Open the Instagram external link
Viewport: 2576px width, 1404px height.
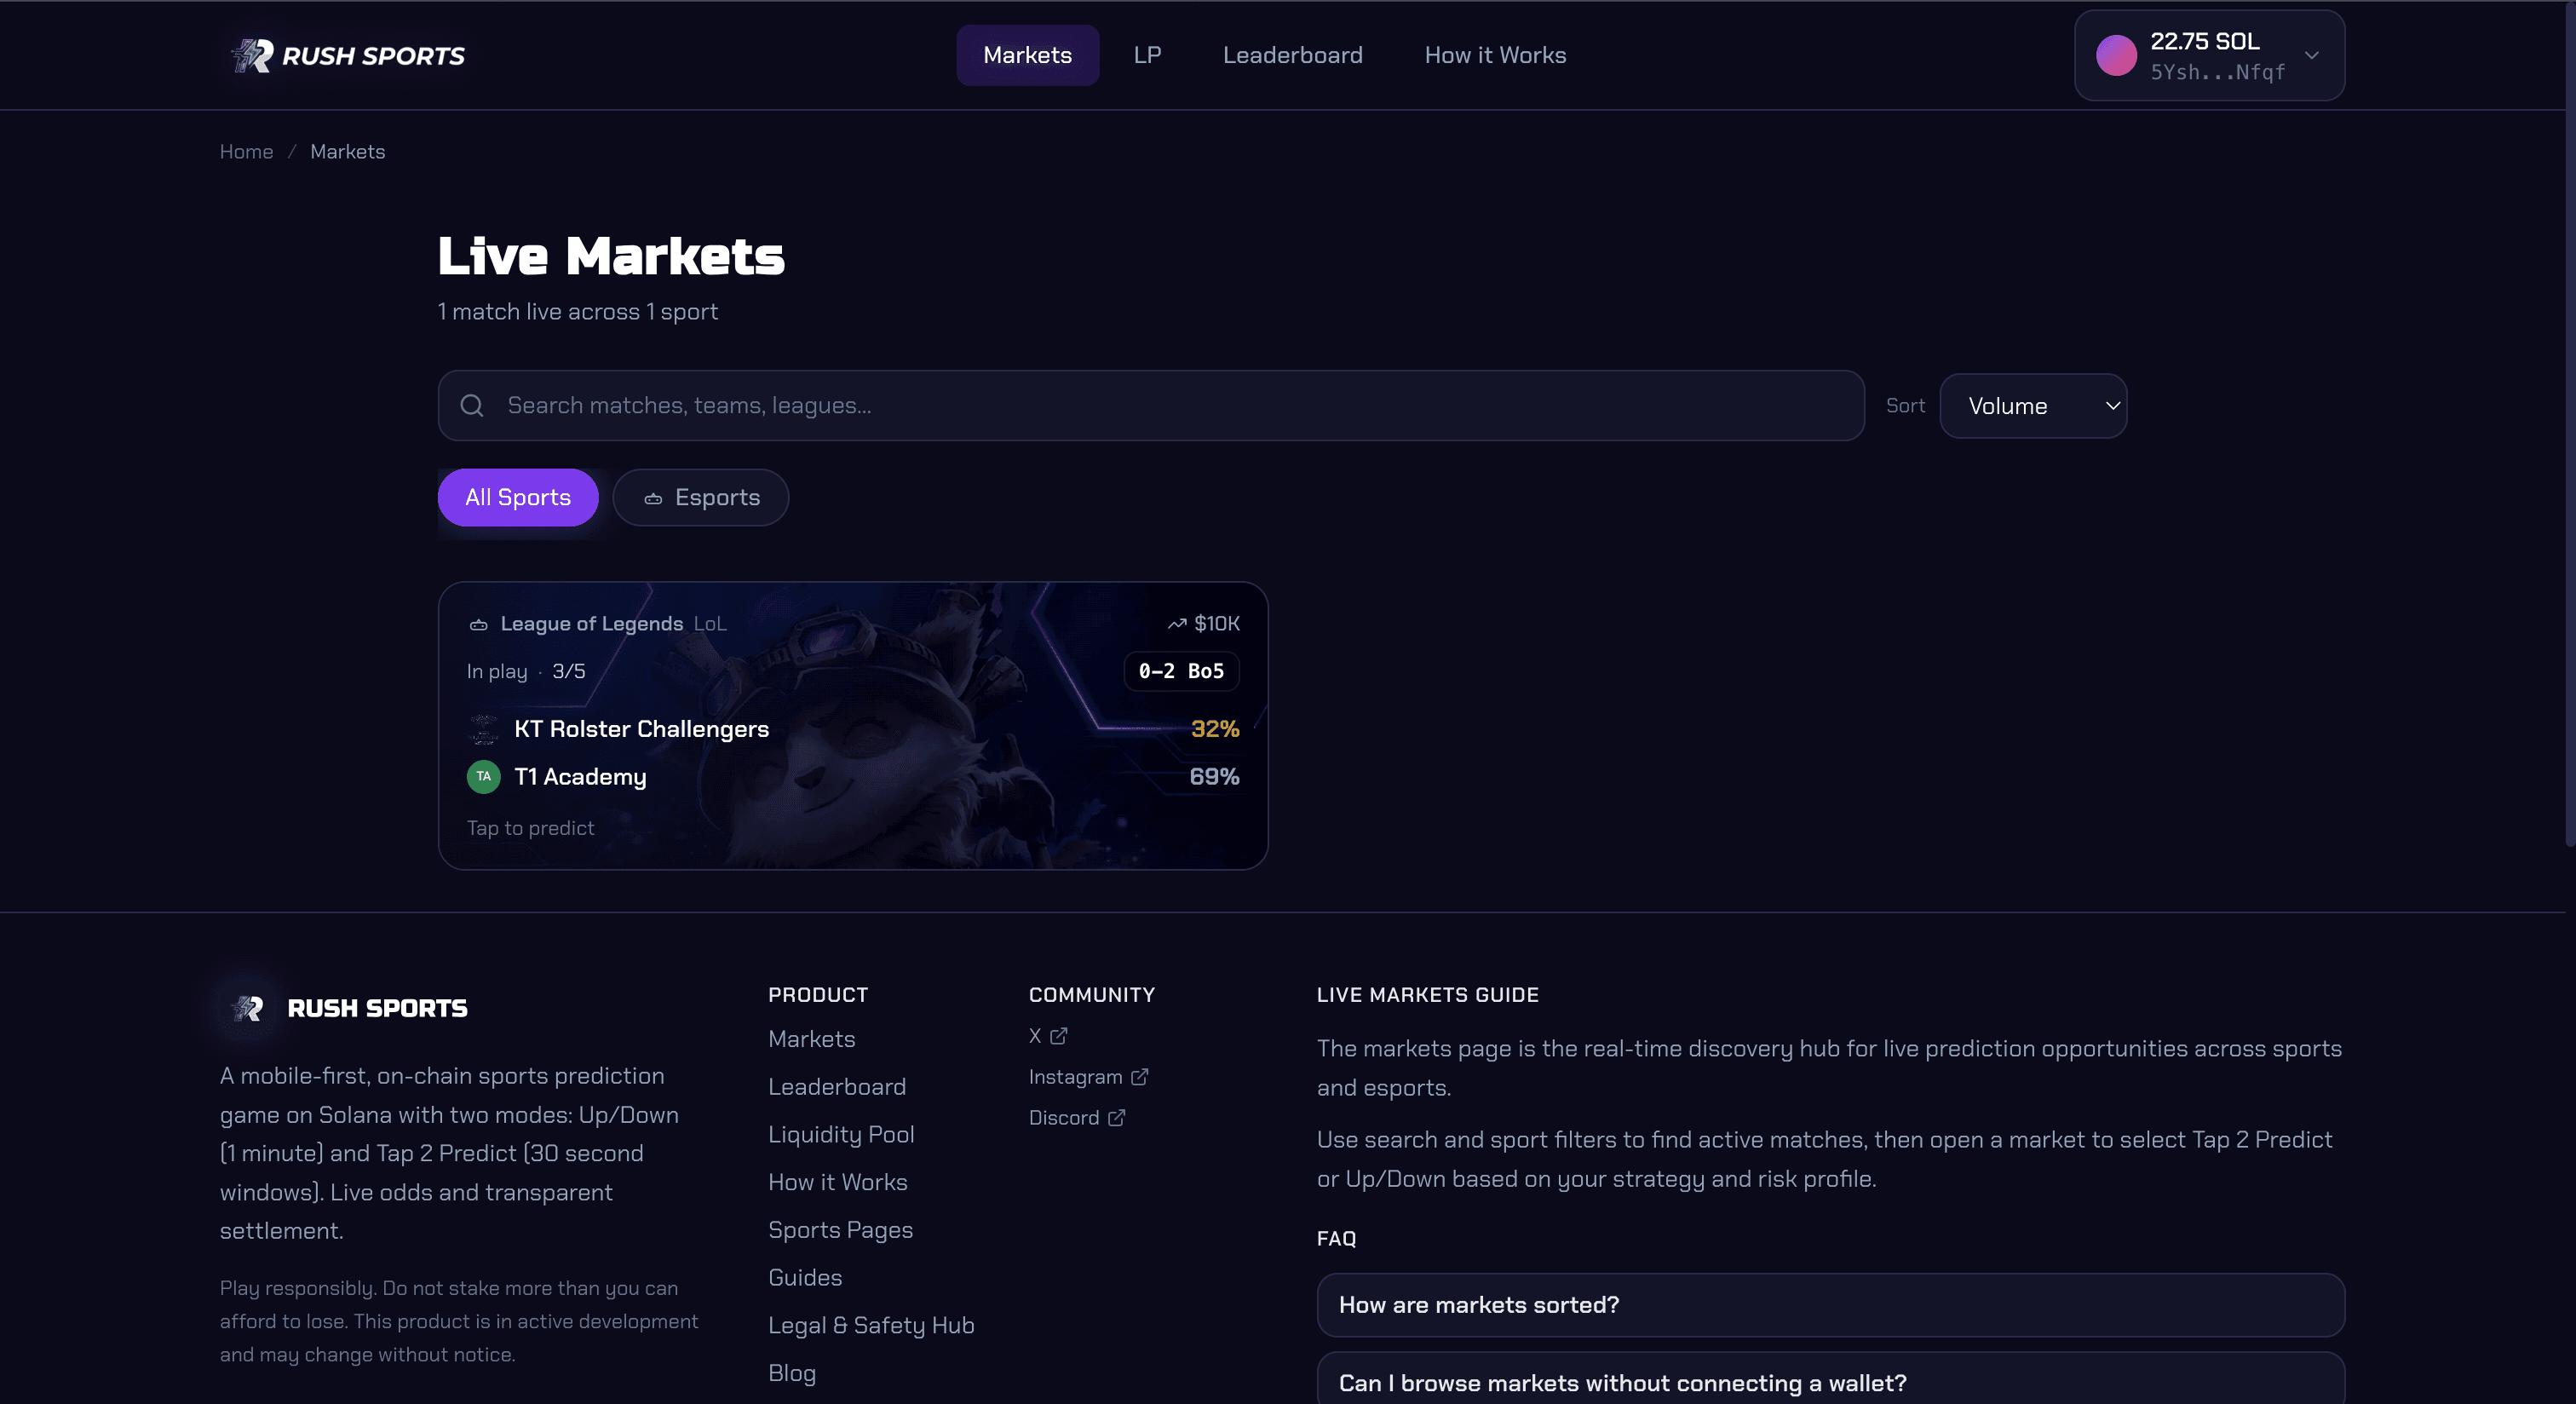pyautogui.click(x=1088, y=1076)
